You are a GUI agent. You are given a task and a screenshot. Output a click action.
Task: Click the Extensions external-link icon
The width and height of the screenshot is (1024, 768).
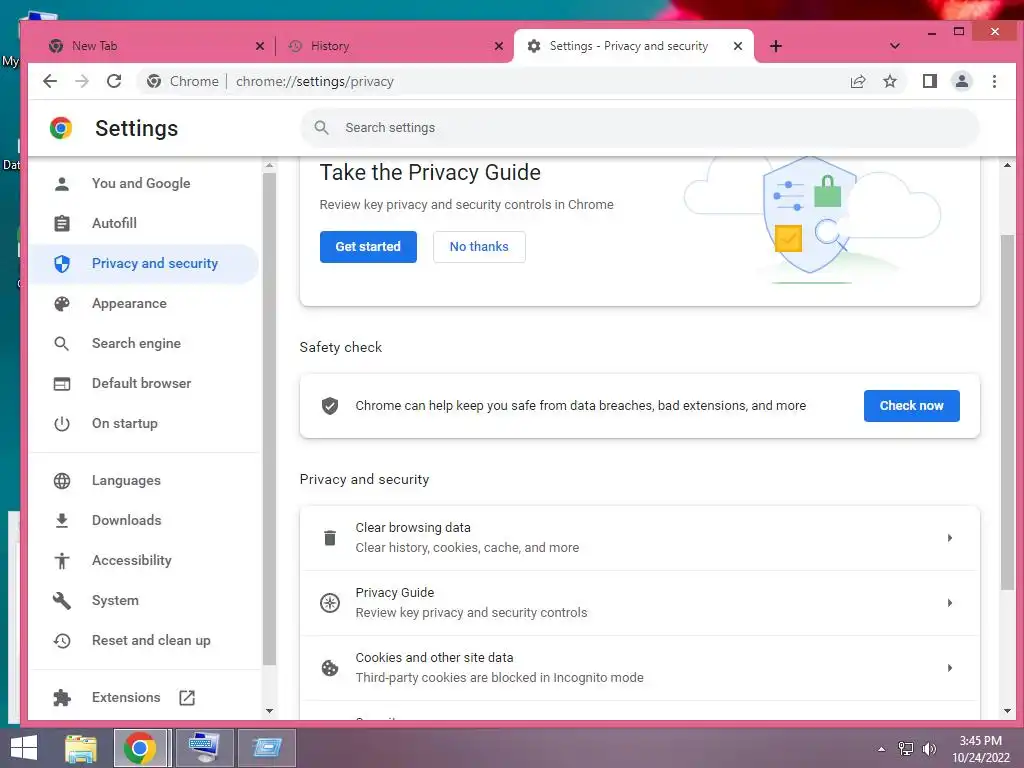pyautogui.click(x=187, y=697)
